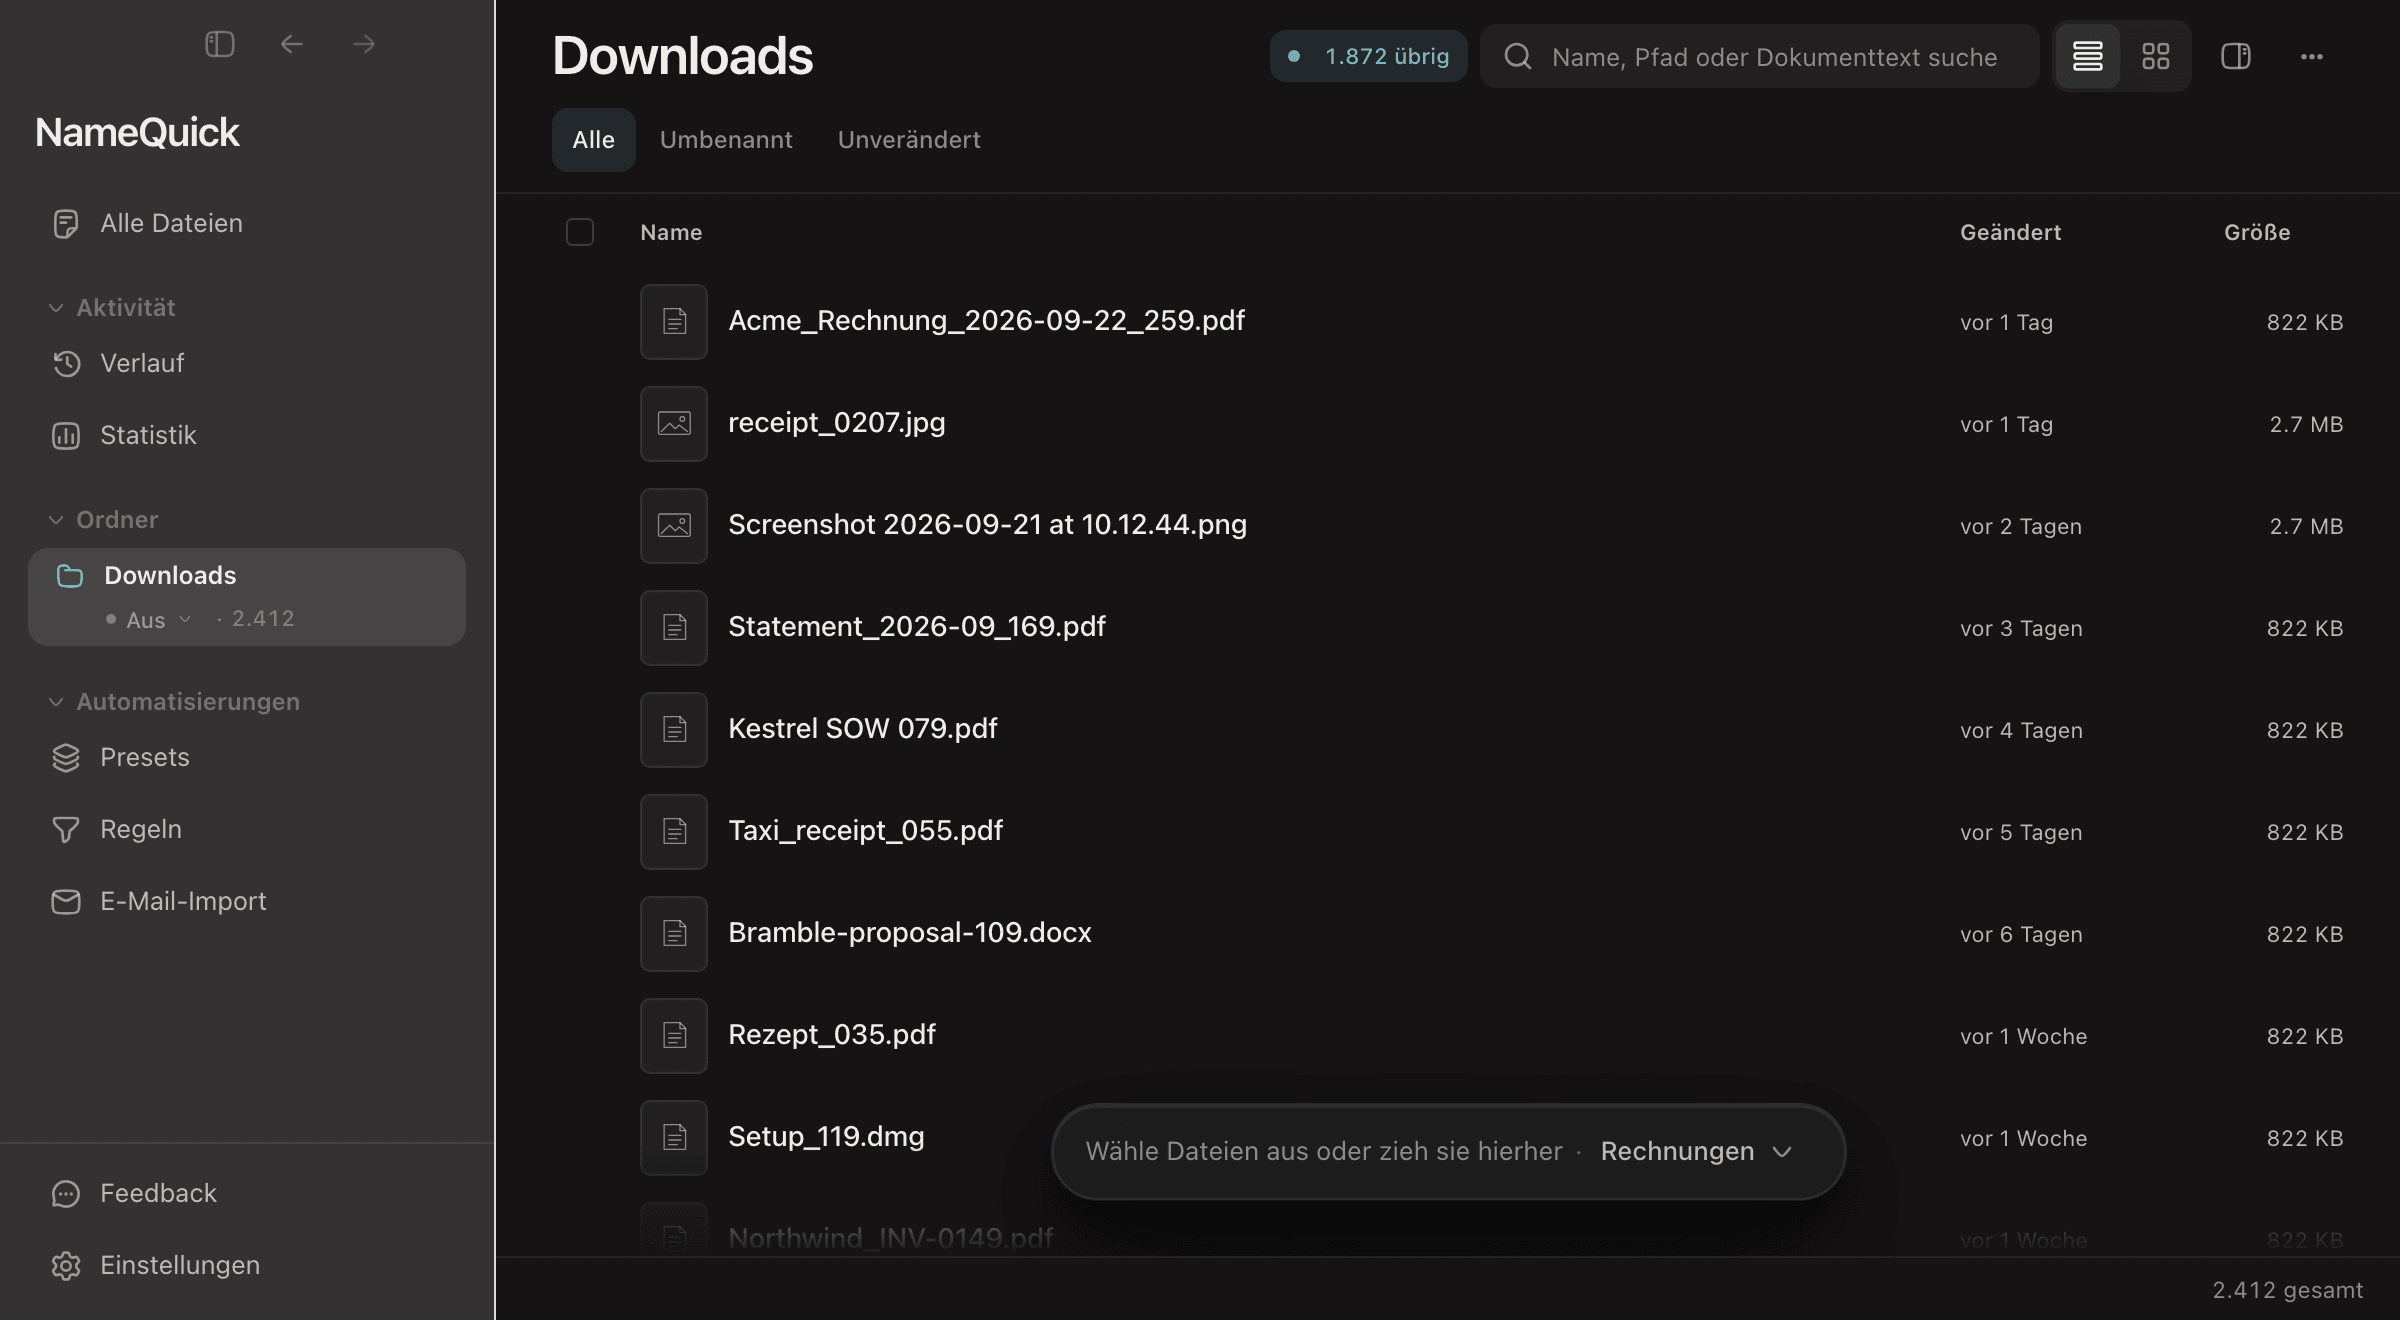The width and height of the screenshot is (2400, 1320).
Task: Click the search magnifier icon
Action: [x=1517, y=56]
